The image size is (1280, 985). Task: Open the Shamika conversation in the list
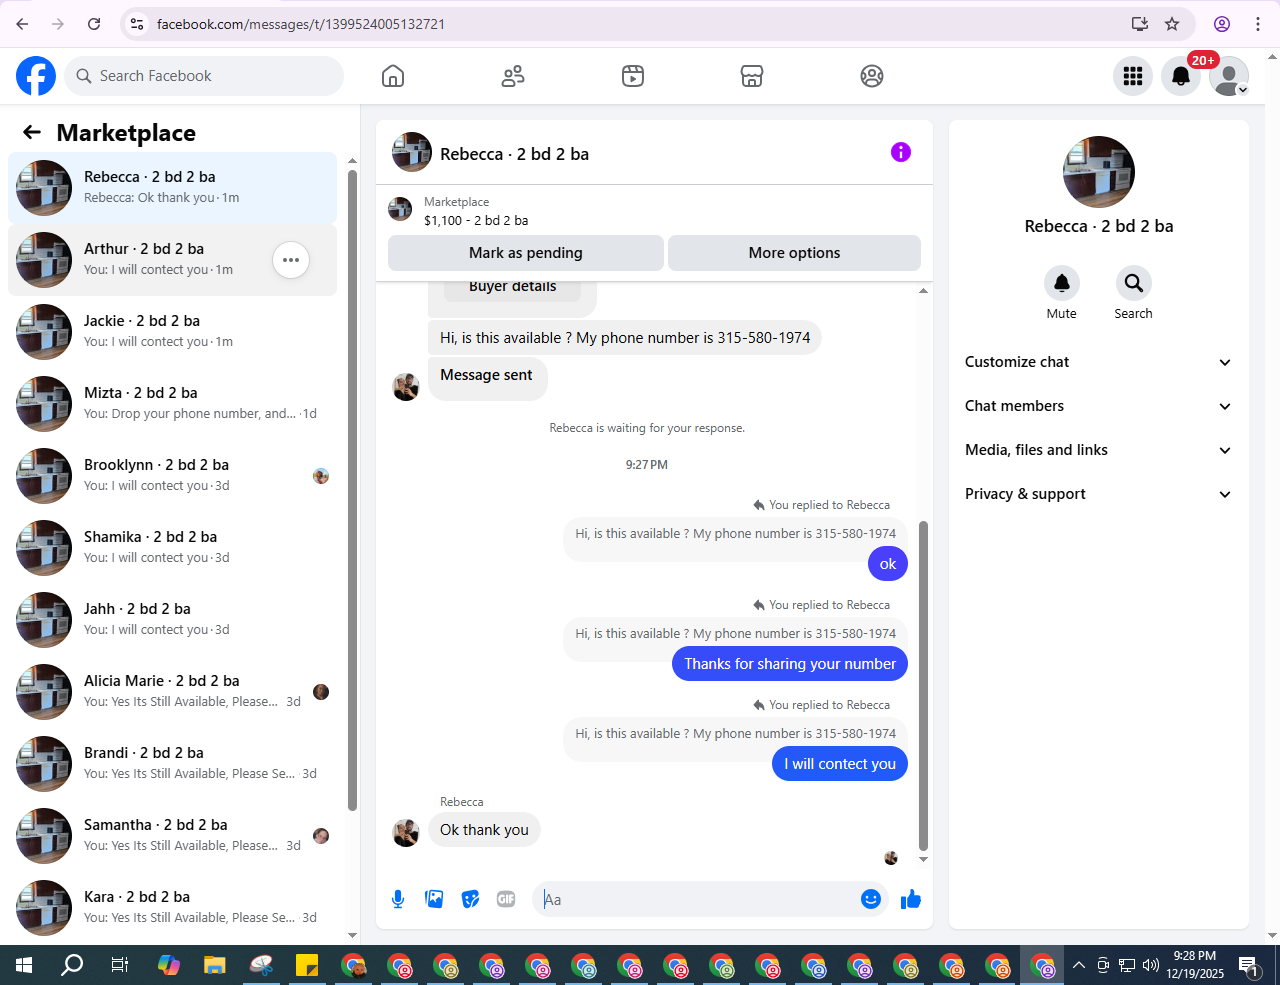pyautogui.click(x=172, y=548)
